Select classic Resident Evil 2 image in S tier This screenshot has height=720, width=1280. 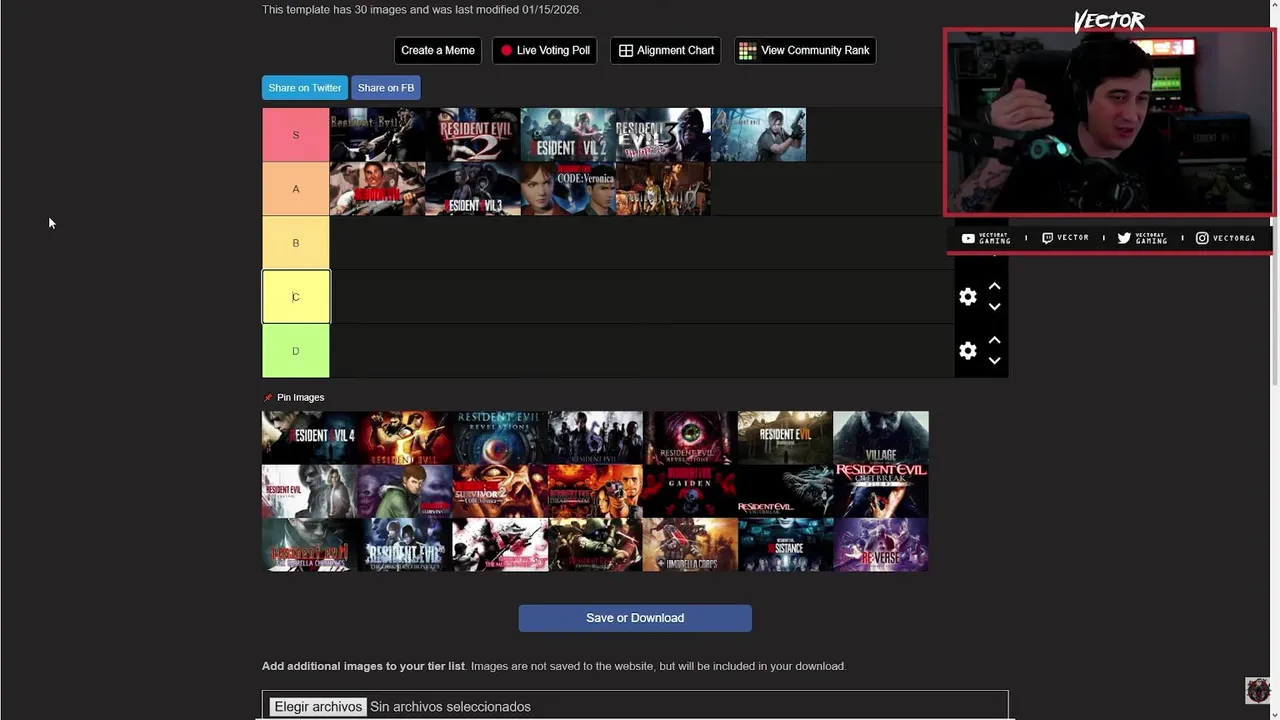point(473,135)
